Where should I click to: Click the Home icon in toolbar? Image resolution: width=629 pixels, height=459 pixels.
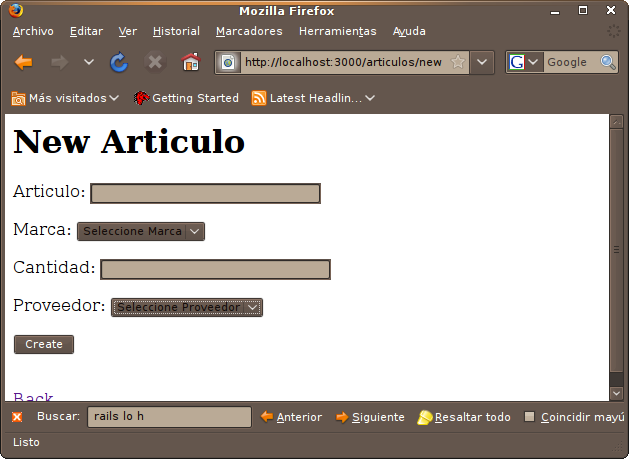tap(190, 62)
